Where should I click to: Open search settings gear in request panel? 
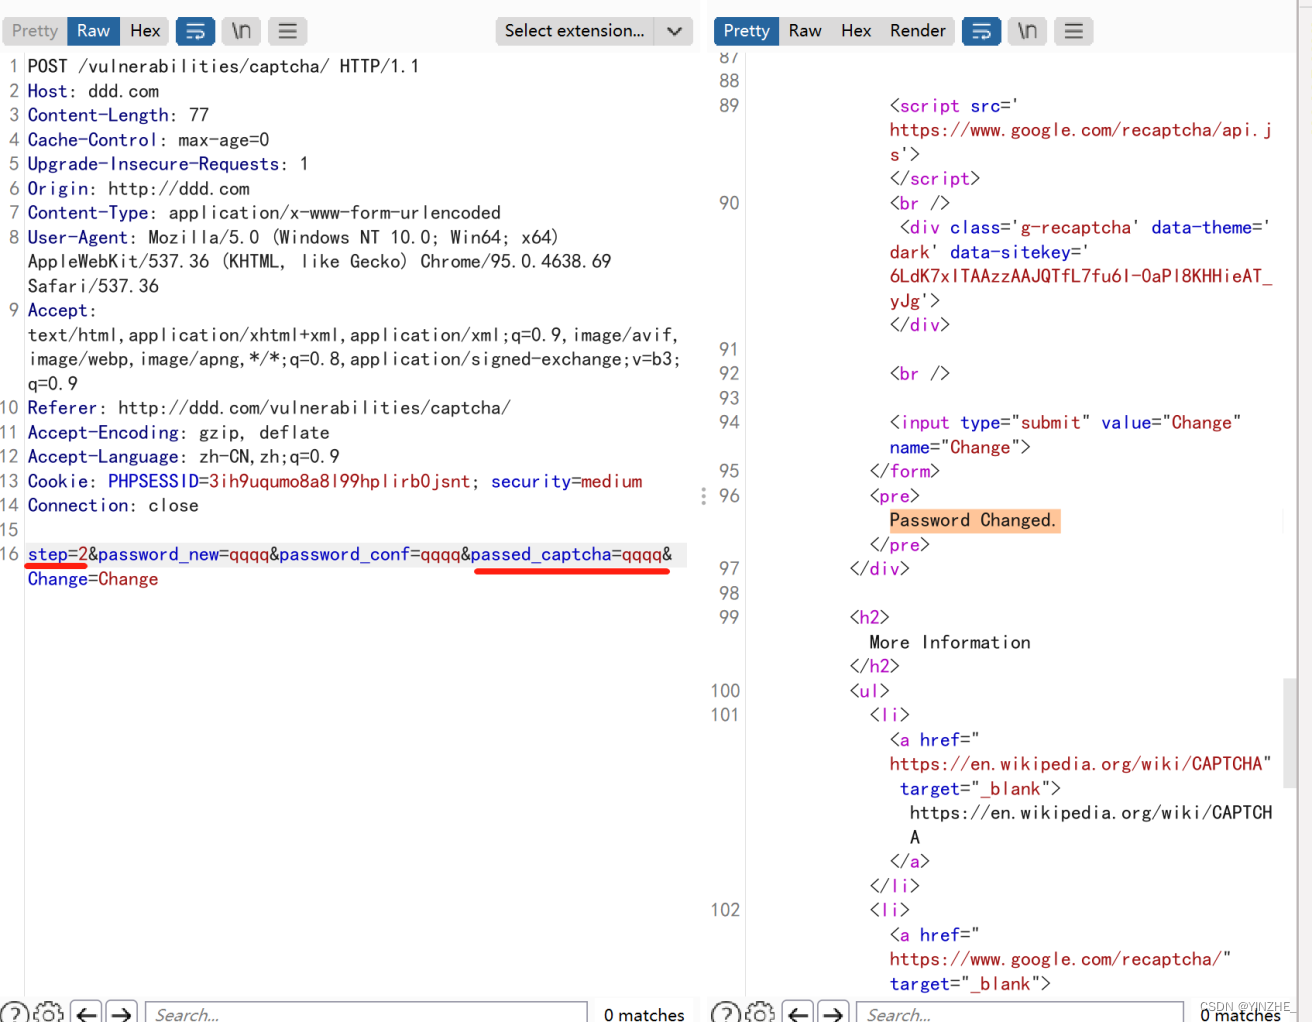tap(49, 1013)
